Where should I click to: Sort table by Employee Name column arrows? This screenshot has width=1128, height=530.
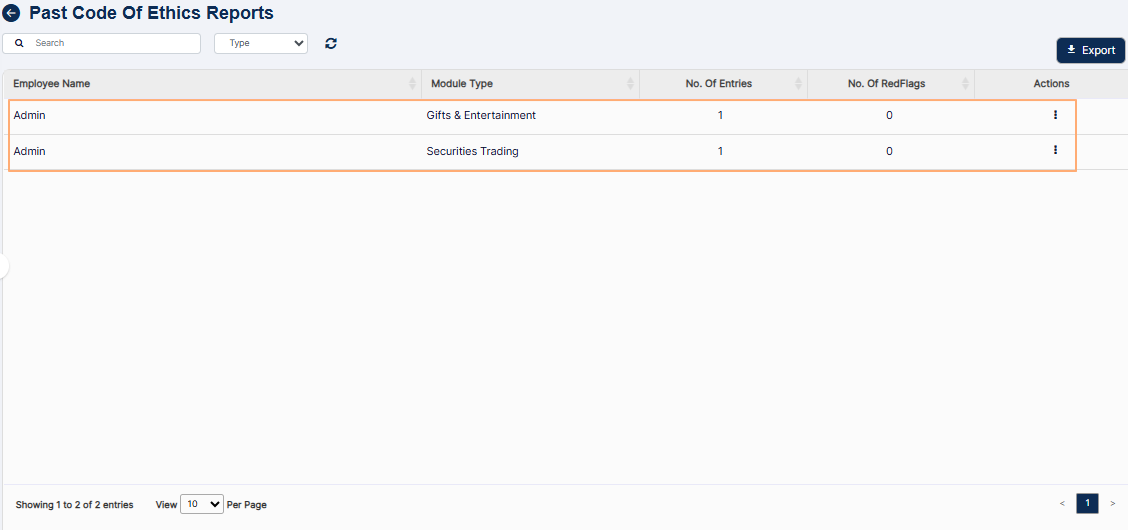(x=412, y=84)
